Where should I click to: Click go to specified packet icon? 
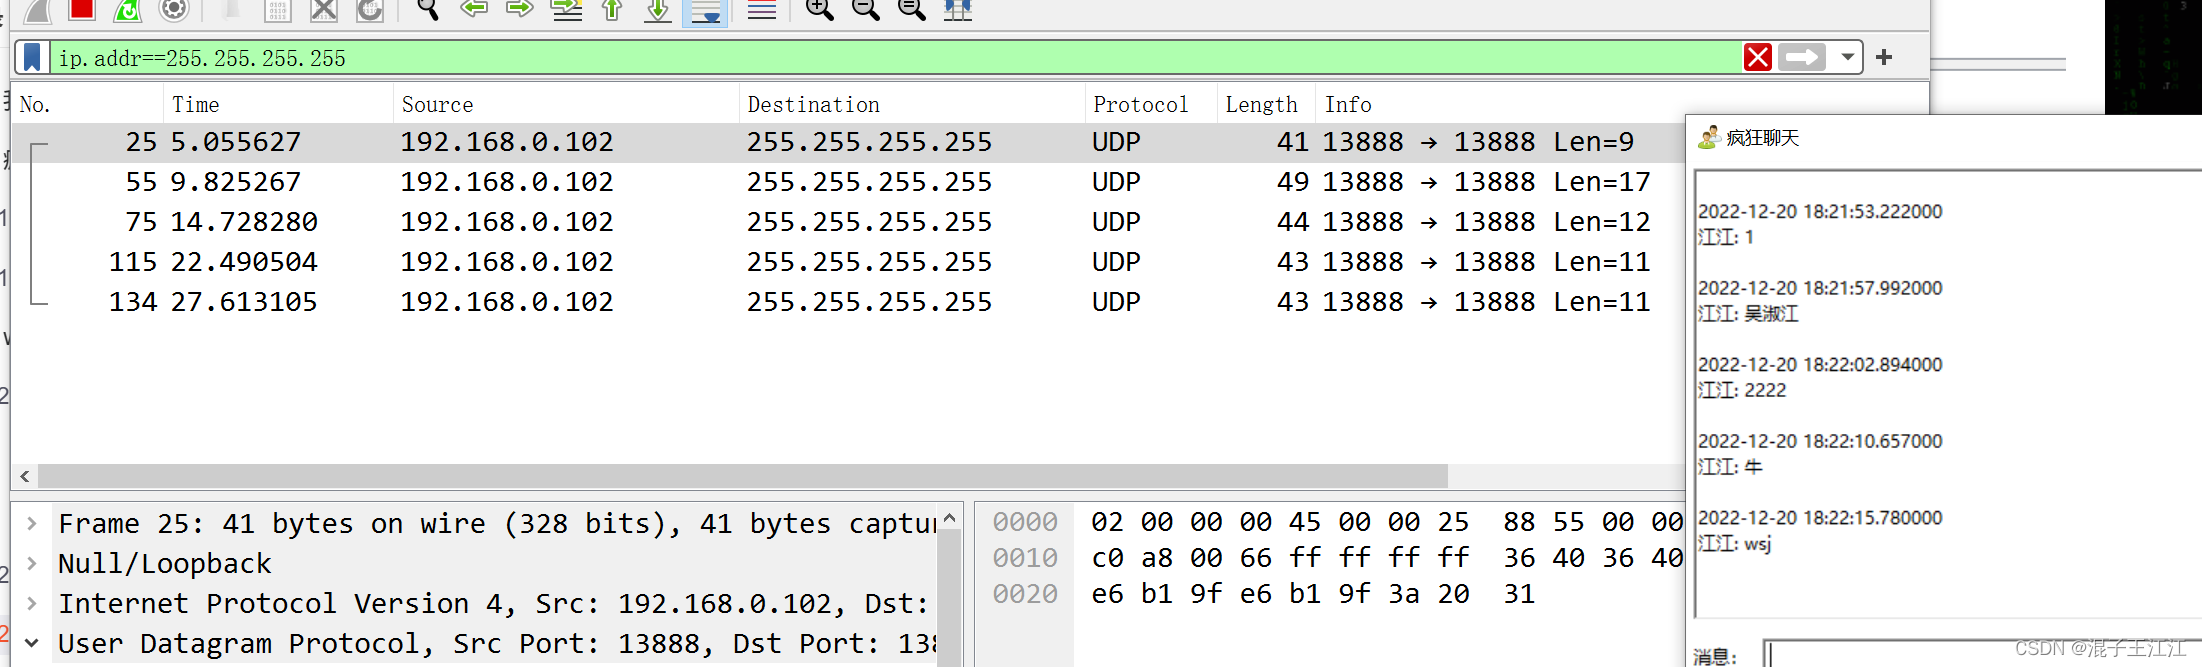[567, 10]
